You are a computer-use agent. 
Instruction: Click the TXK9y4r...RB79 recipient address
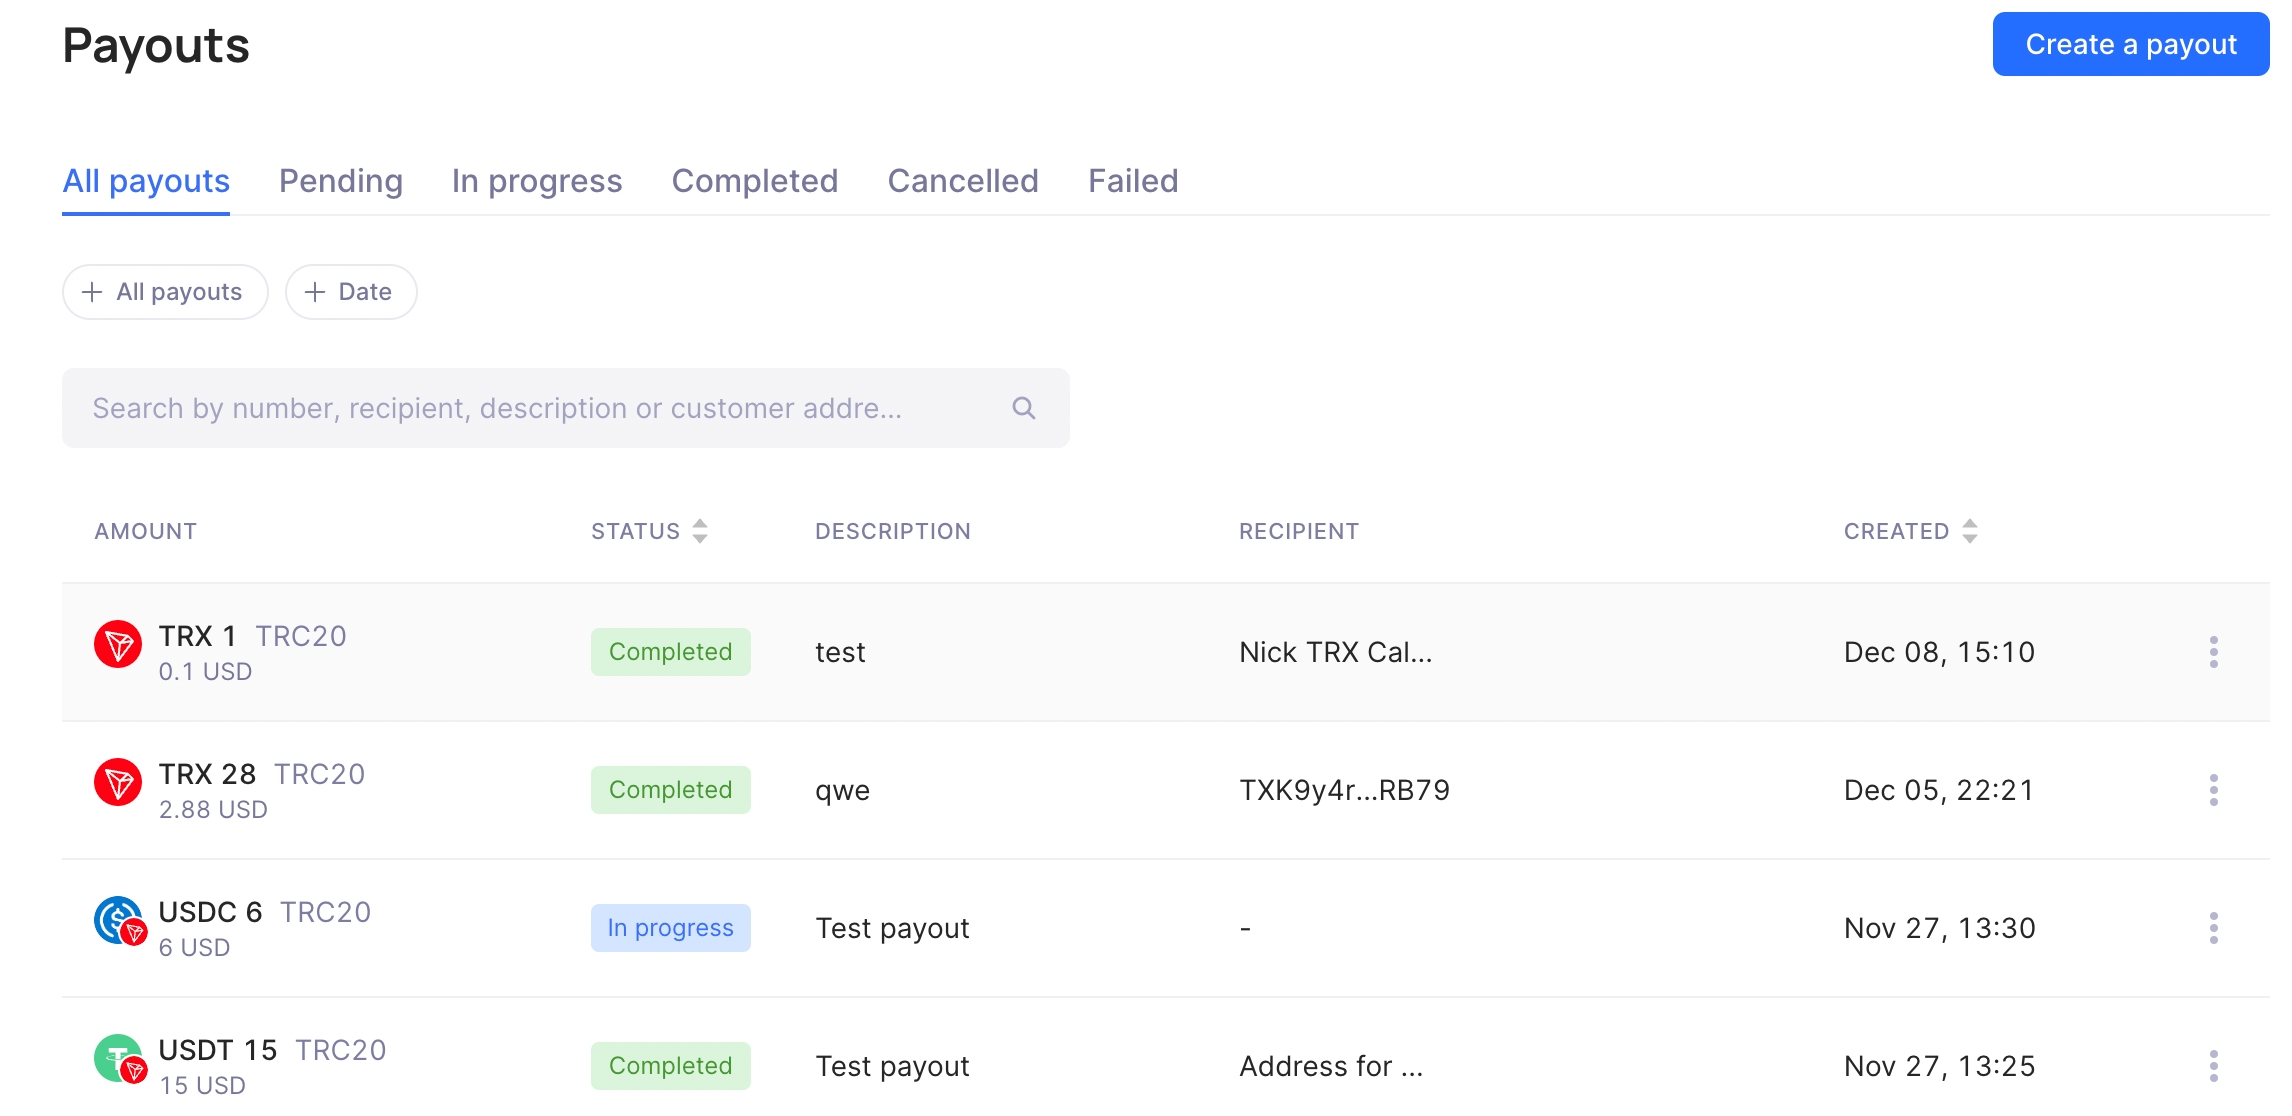[x=1344, y=790]
